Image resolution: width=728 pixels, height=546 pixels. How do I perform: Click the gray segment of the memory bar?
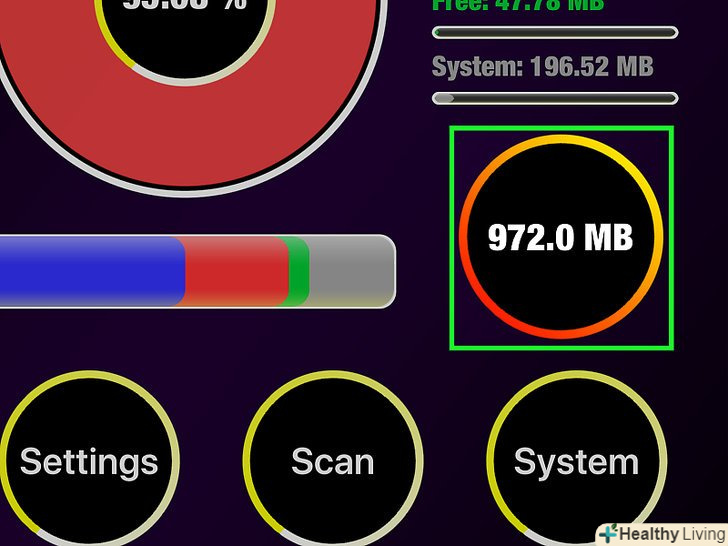pos(351,271)
